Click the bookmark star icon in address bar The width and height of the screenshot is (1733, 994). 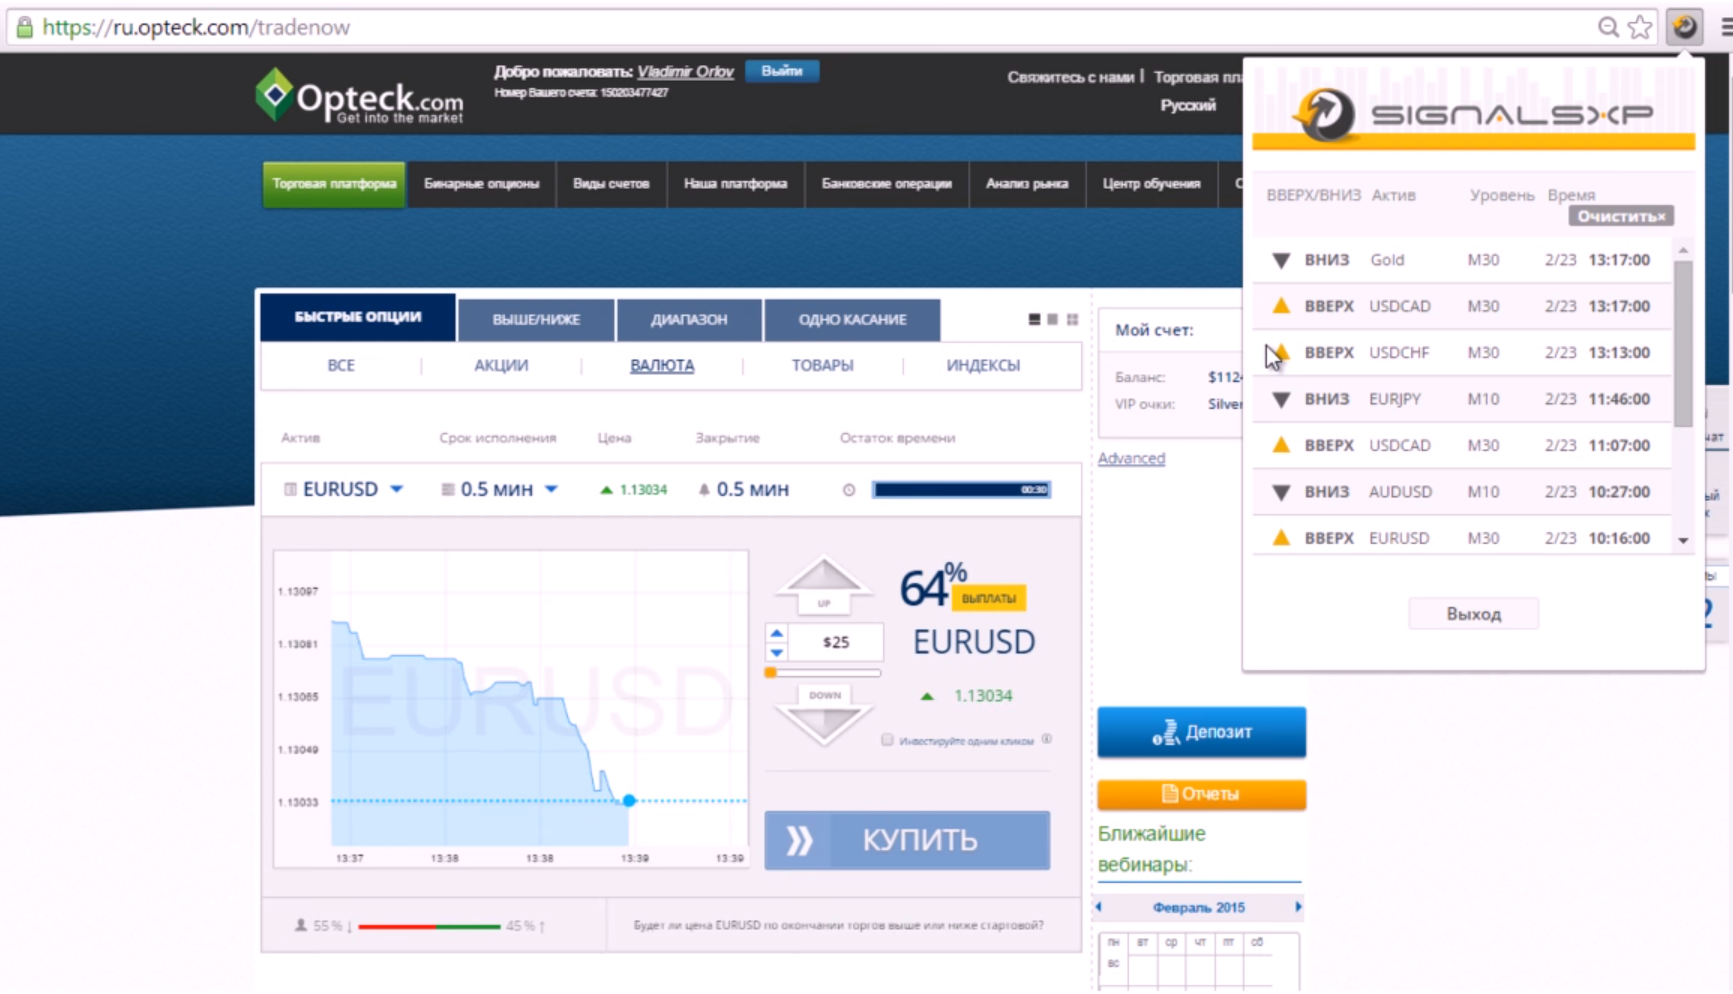pos(1640,27)
